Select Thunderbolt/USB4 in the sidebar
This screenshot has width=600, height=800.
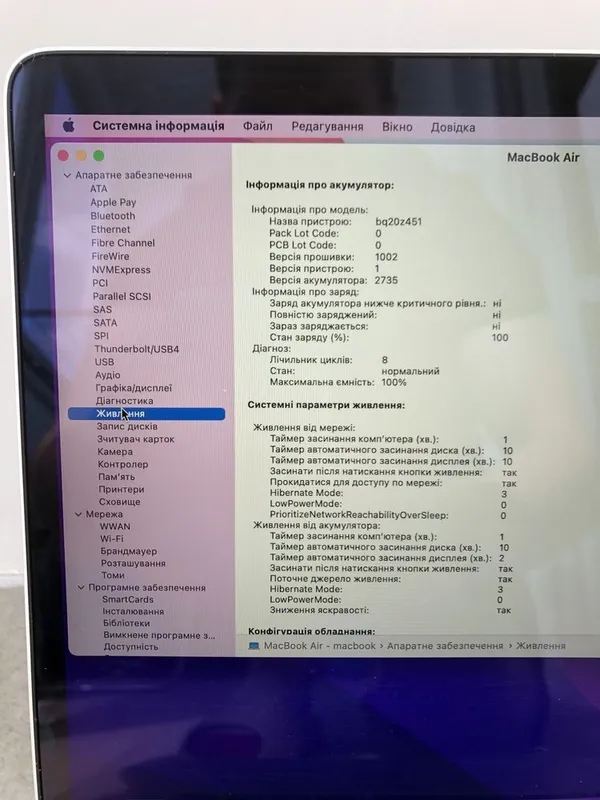[x=137, y=349]
